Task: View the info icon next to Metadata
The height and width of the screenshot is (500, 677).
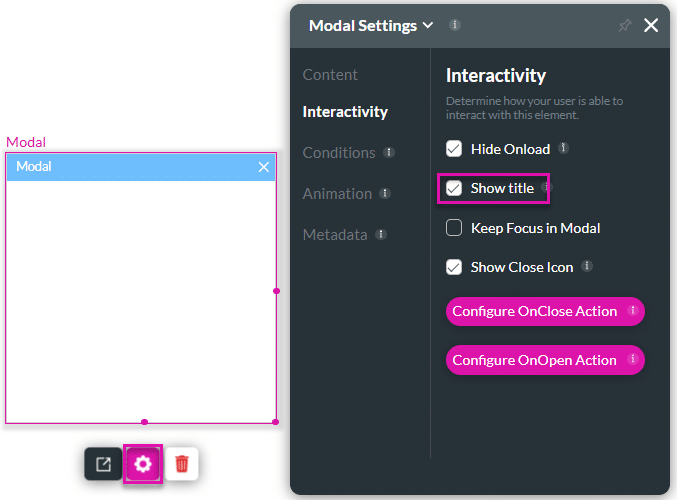Action: pos(381,234)
